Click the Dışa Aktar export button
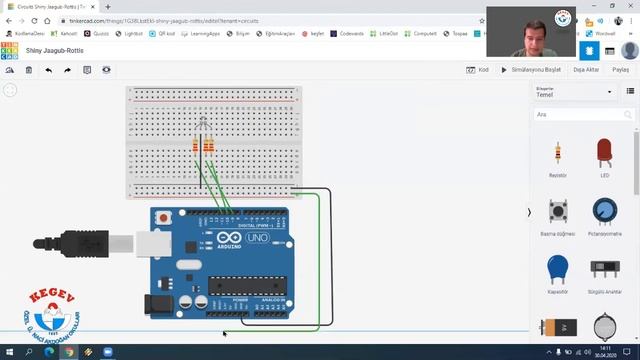The height and width of the screenshot is (360, 640). [586, 70]
